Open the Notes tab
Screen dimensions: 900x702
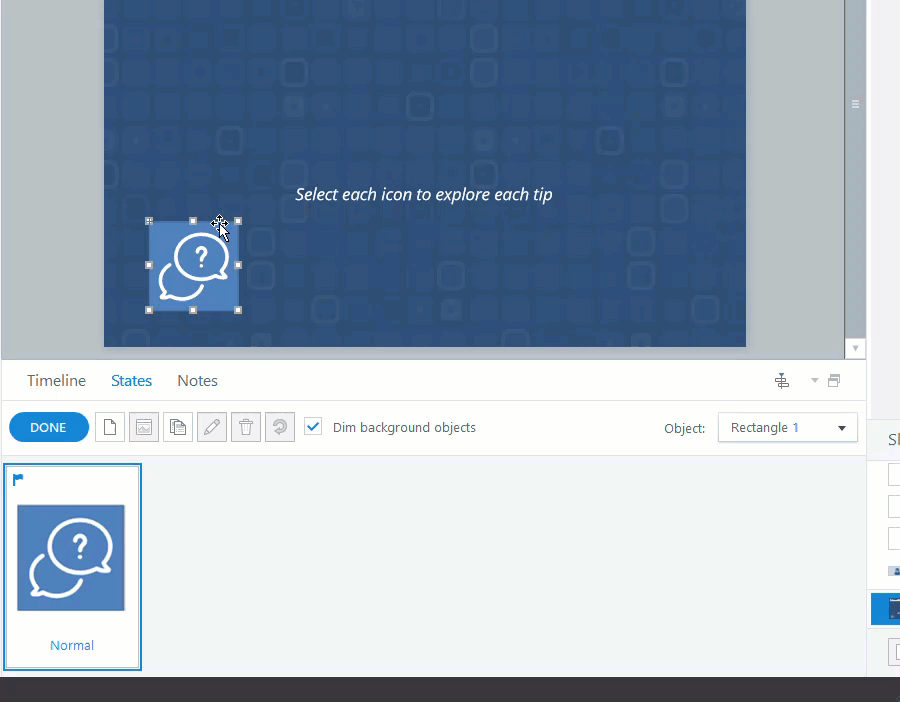pos(197,380)
